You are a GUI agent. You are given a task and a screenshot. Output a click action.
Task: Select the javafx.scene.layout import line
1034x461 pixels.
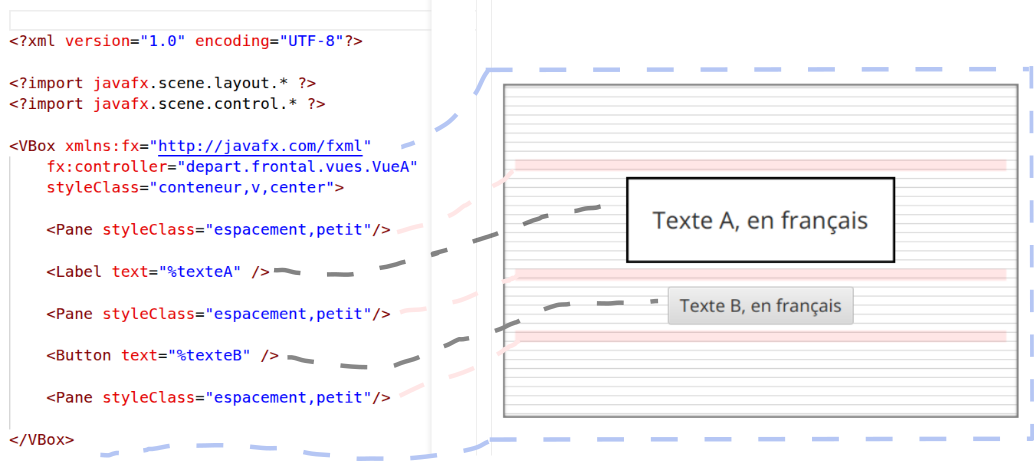(x=168, y=83)
